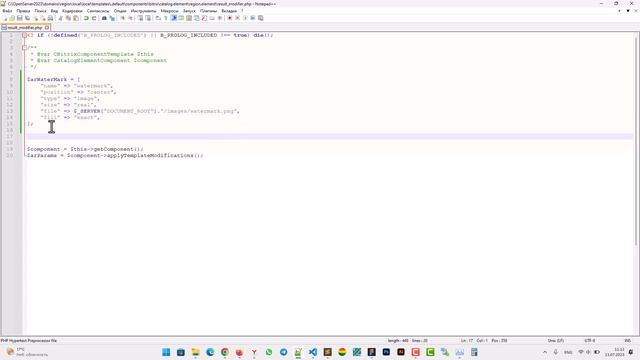The width and height of the screenshot is (640, 360).
Task: Open the User Defined Language dialog icon
Action: point(181,18)
